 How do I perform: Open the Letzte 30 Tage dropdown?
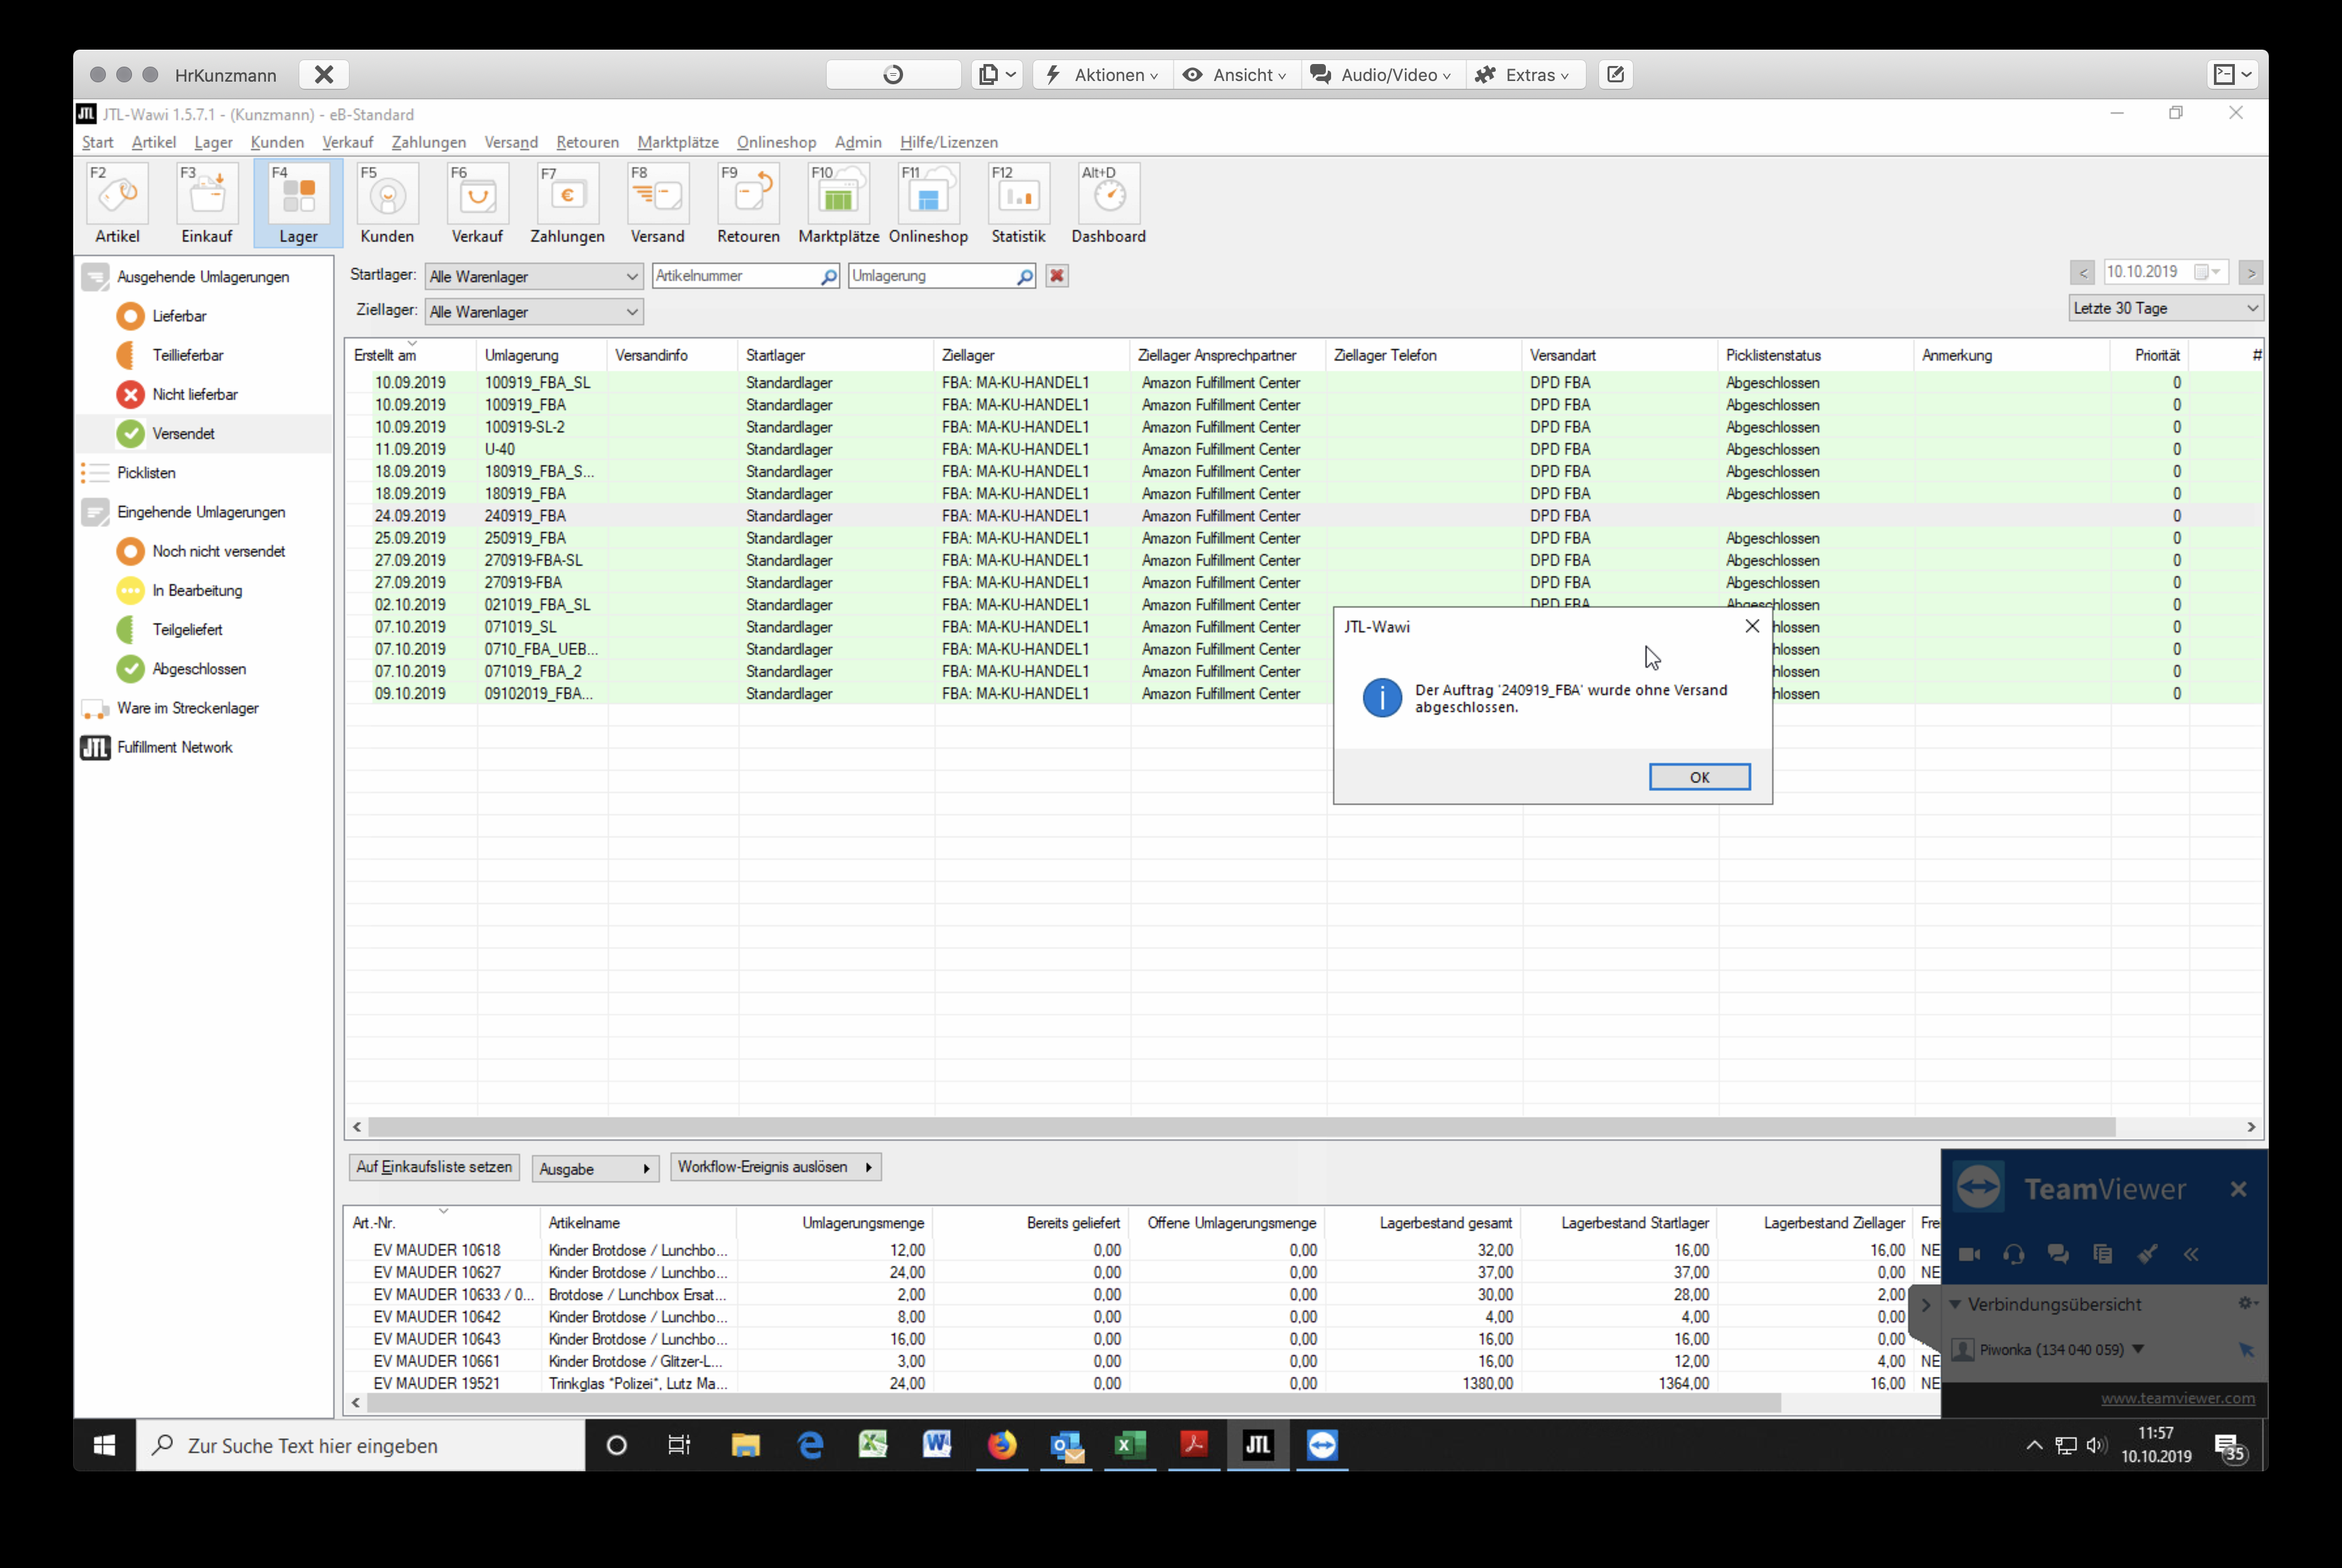(x=2165, y=308)
